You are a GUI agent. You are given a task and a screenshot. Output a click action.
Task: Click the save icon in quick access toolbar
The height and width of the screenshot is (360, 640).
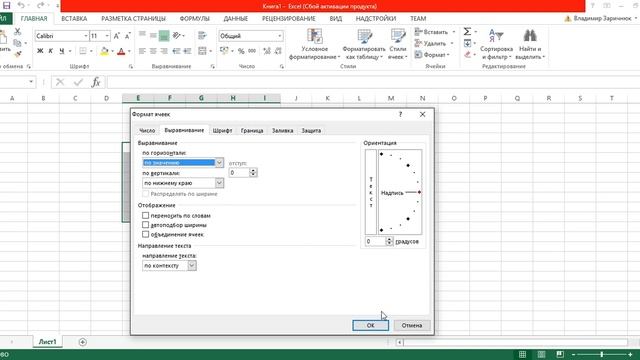[6, 5]
